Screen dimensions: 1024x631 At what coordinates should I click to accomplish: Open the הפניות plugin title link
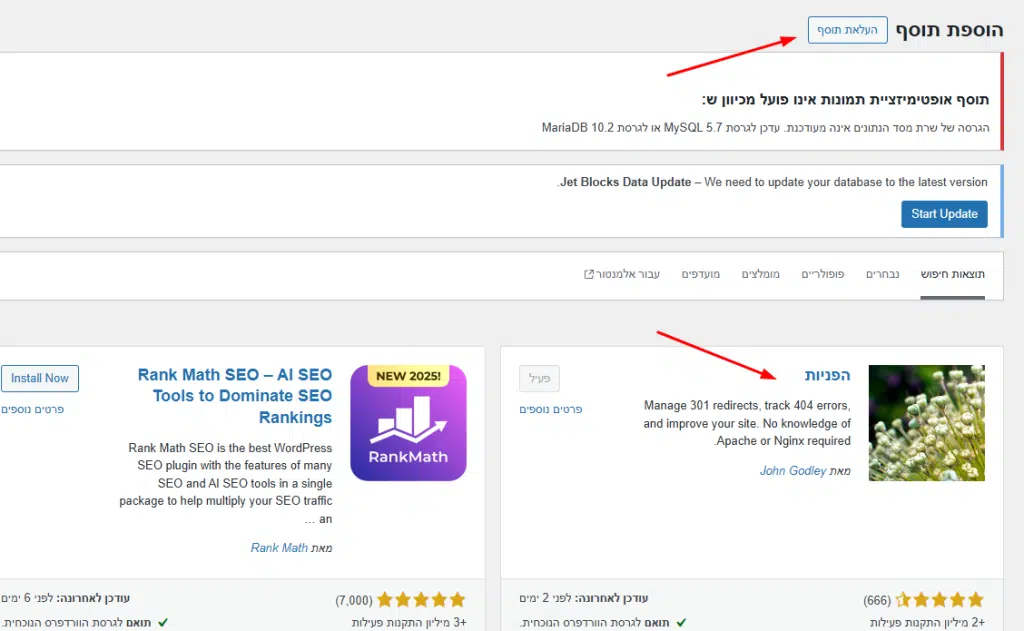(x=827, y=375)
